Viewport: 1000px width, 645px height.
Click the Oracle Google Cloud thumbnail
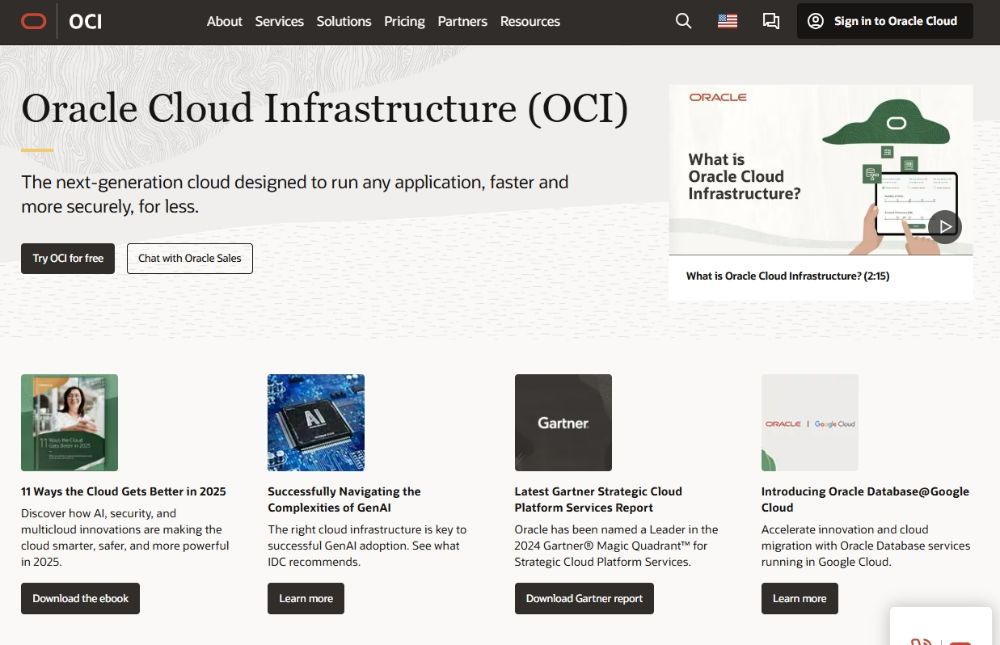pyautogui.click(x=809, y=422)
